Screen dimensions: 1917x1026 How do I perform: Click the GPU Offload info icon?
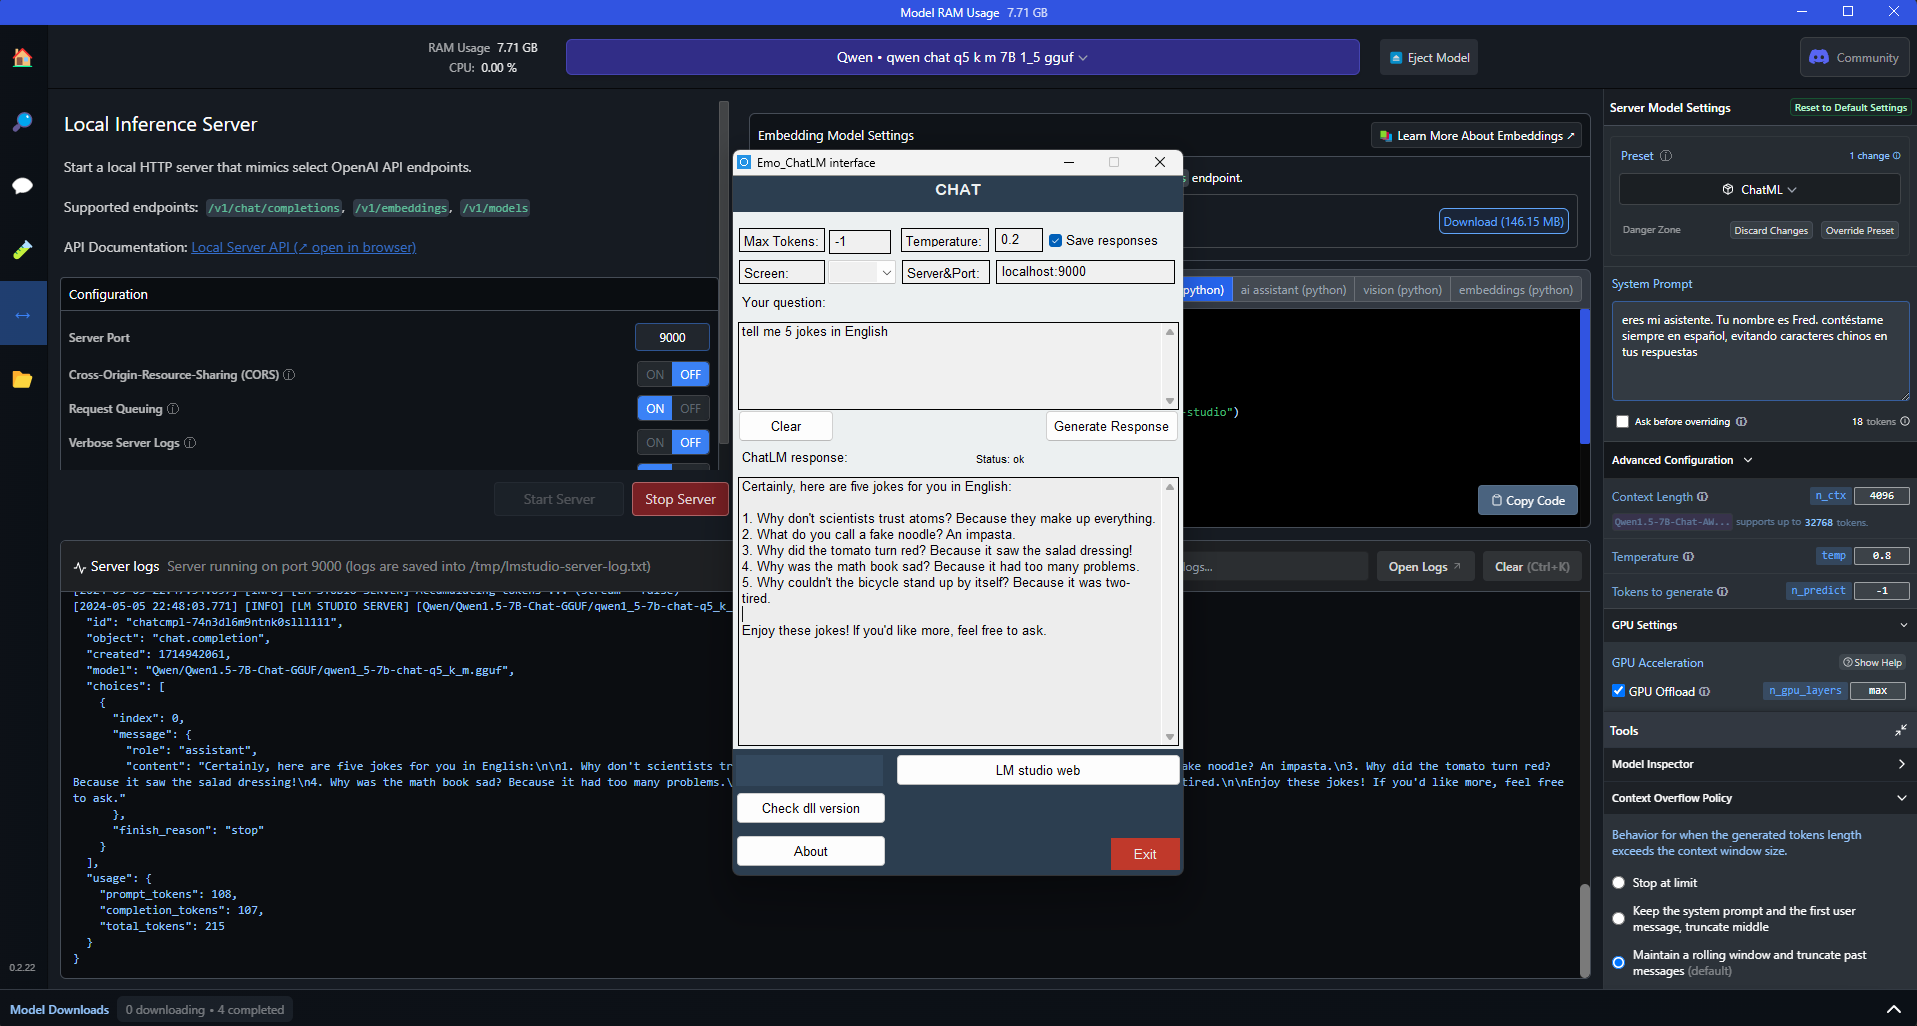coord(1705,692)
